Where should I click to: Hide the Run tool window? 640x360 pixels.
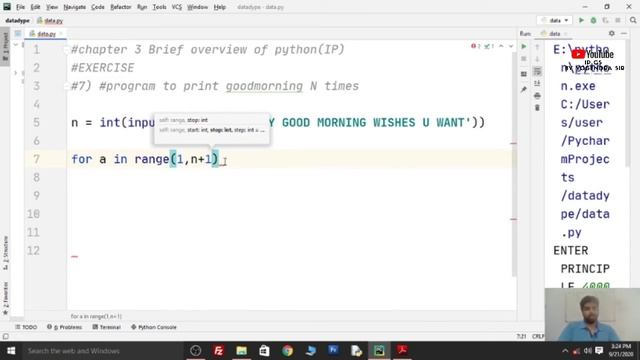point(624,33)
